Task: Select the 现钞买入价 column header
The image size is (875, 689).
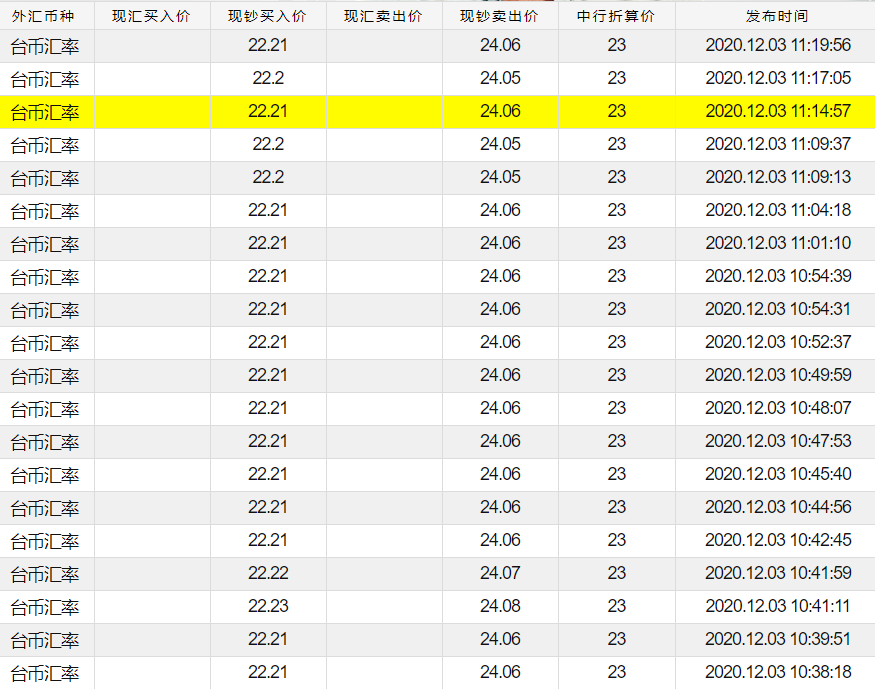Action: point(268,16)
